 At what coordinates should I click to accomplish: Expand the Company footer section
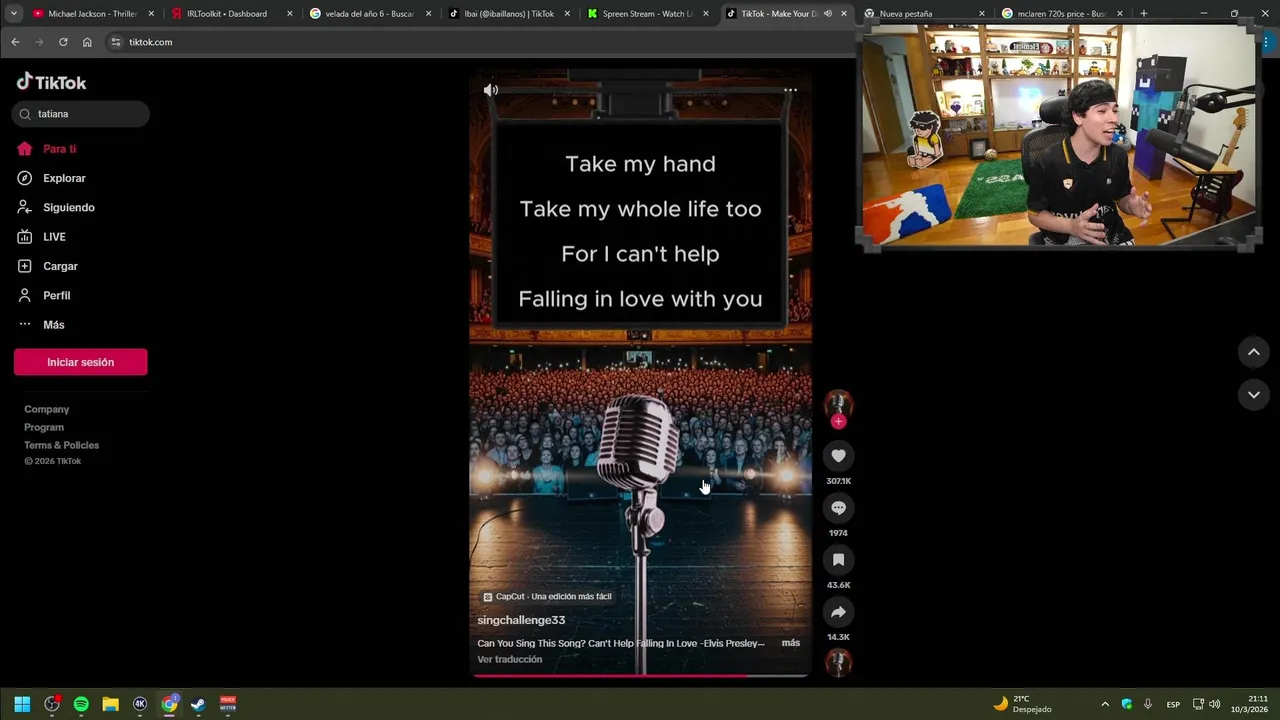47,410
